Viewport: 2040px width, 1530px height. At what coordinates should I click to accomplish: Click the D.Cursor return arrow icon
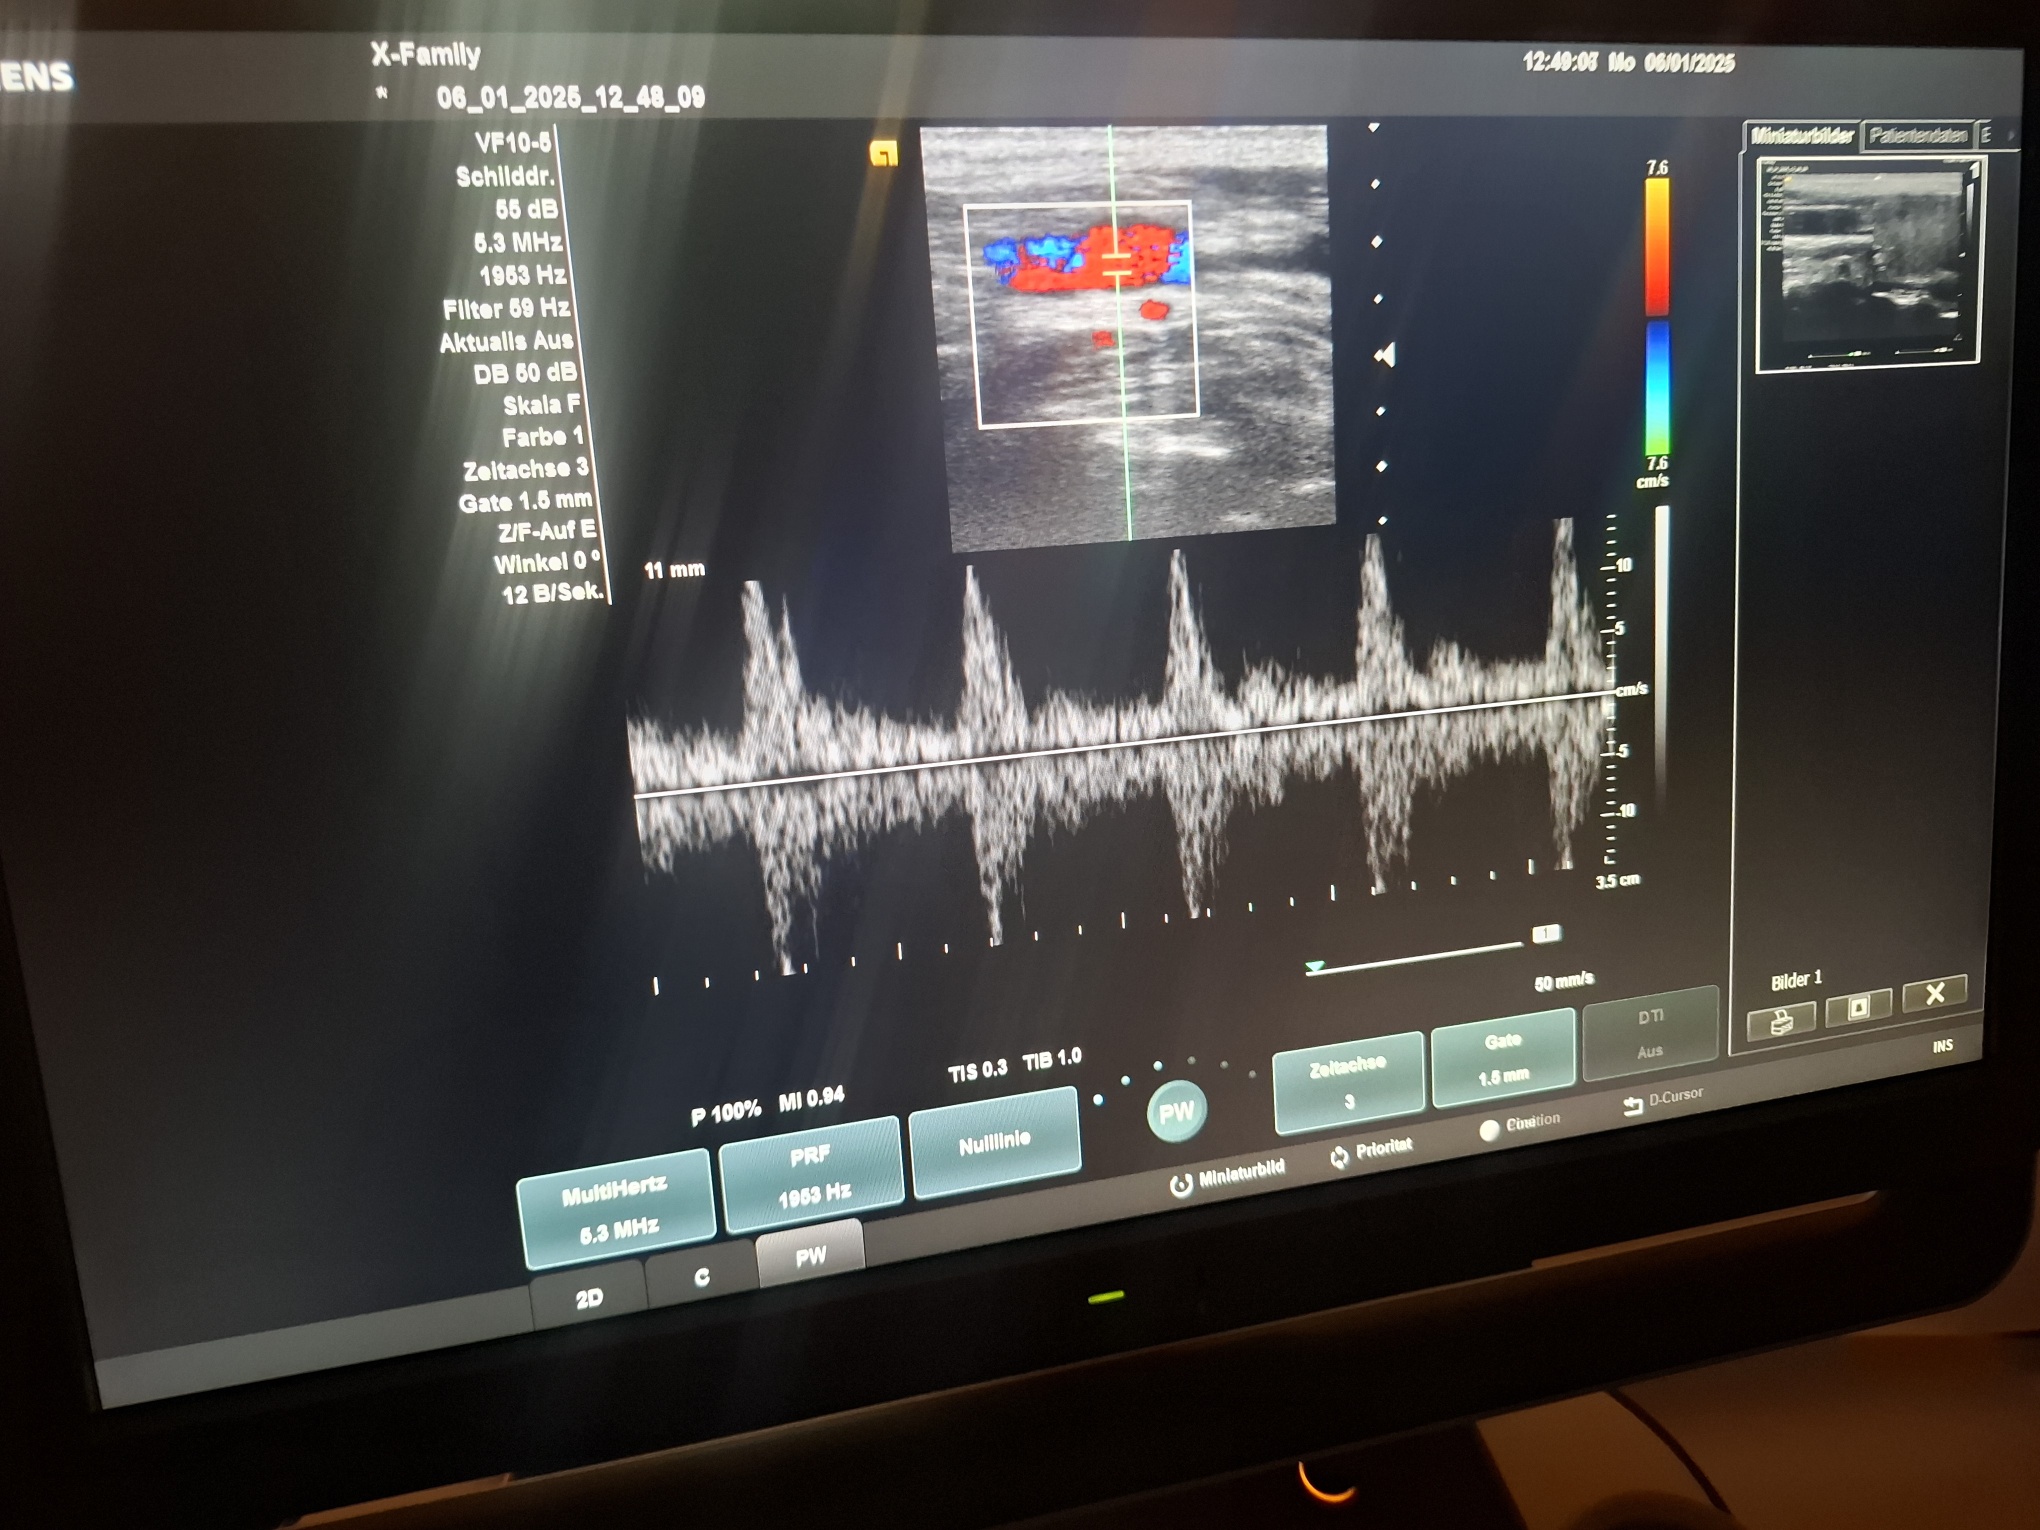(1633, 1105)
